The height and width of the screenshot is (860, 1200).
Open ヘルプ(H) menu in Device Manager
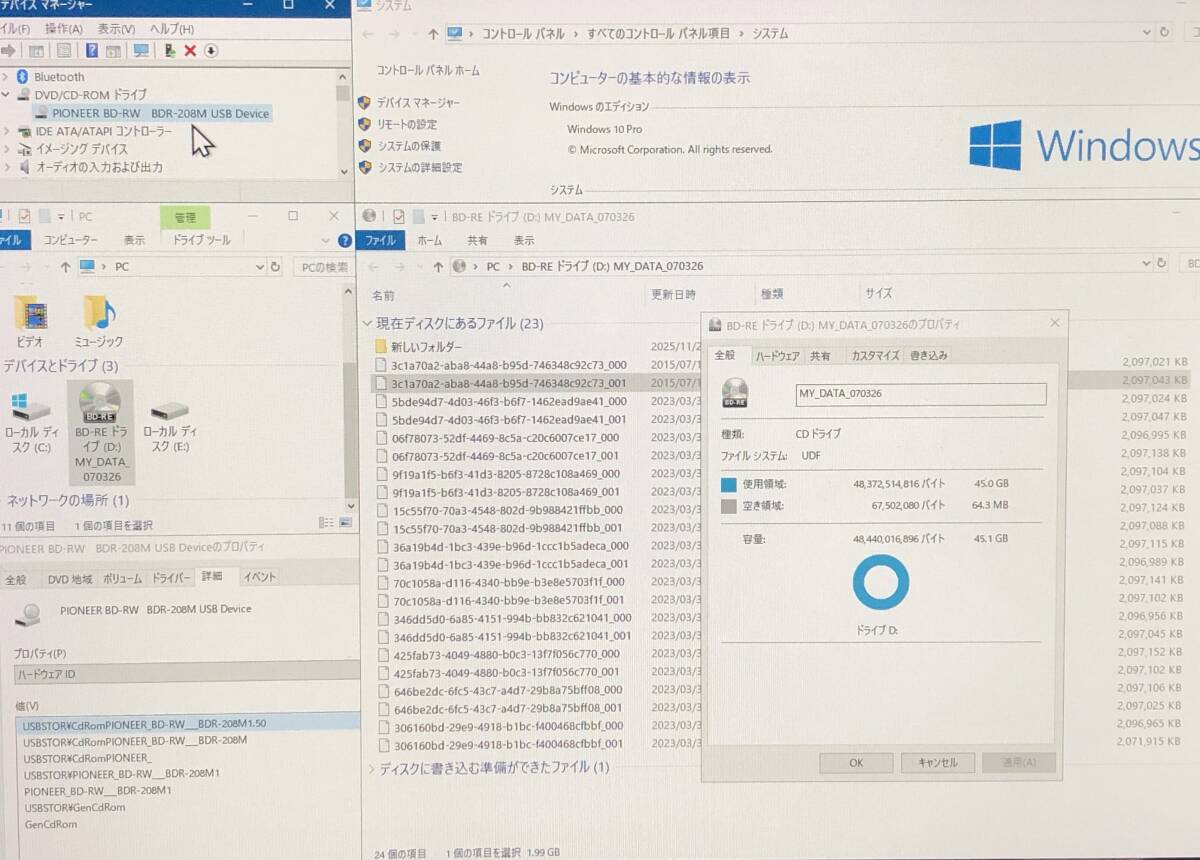point(172,29)
